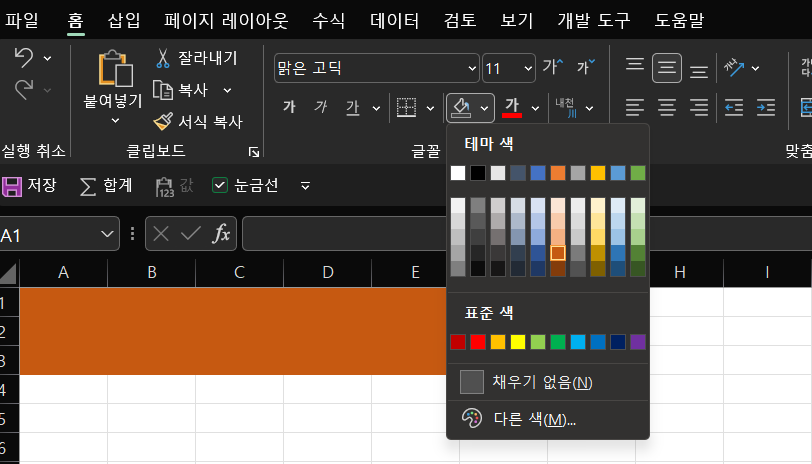Click the Sum (합계) sigma icon

[x=88, y=186]
